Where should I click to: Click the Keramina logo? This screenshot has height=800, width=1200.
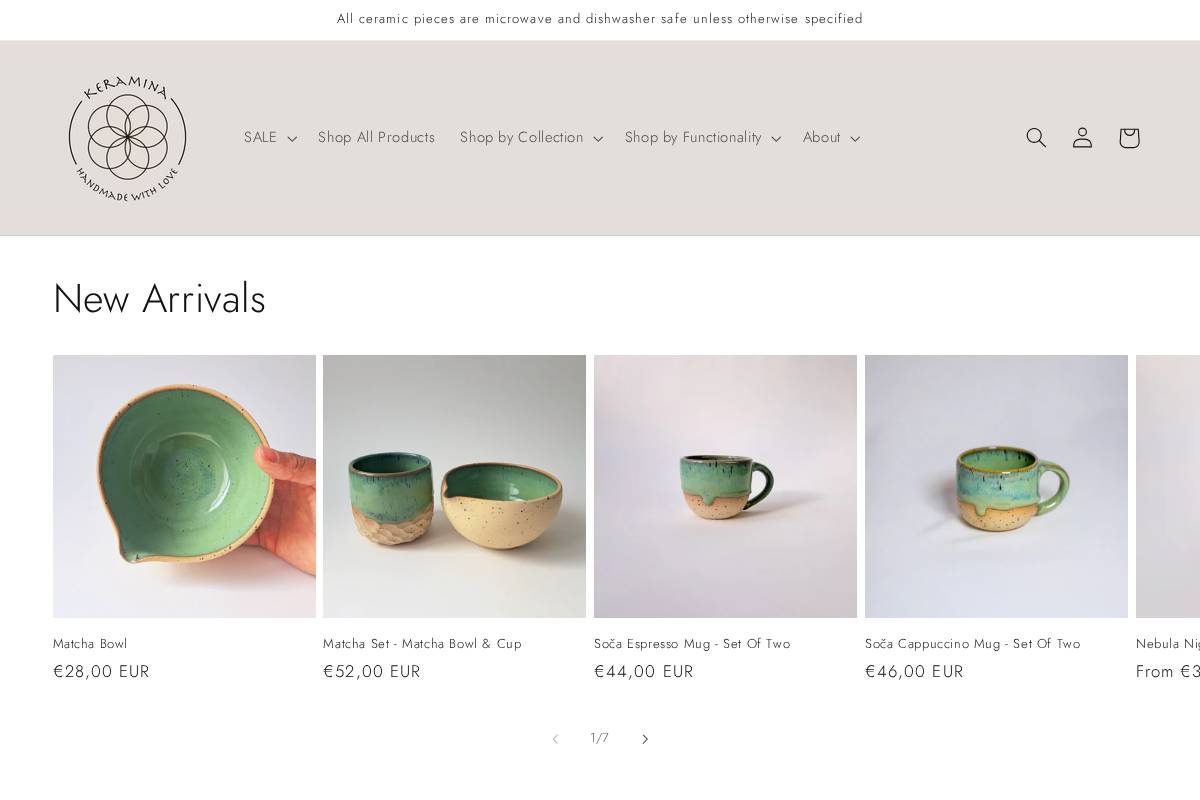tap(127, 137)
